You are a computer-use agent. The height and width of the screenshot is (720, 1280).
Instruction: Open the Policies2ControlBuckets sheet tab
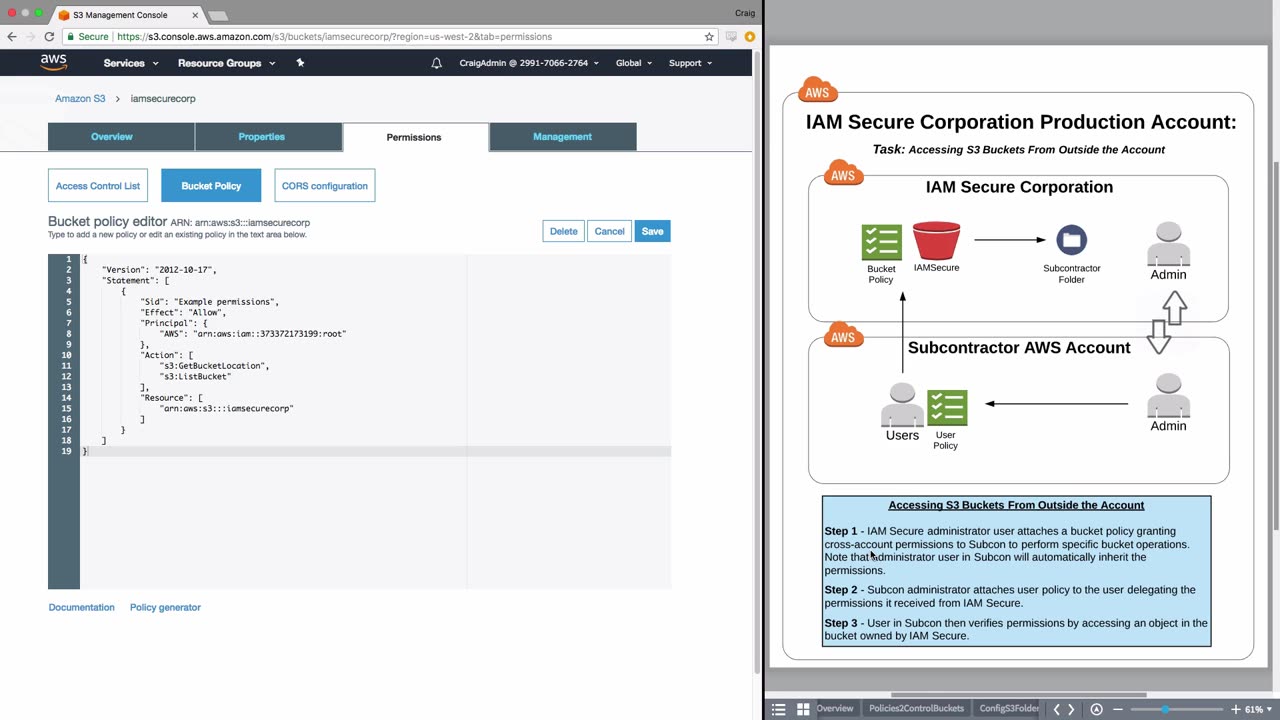click(x=916, y=709)
